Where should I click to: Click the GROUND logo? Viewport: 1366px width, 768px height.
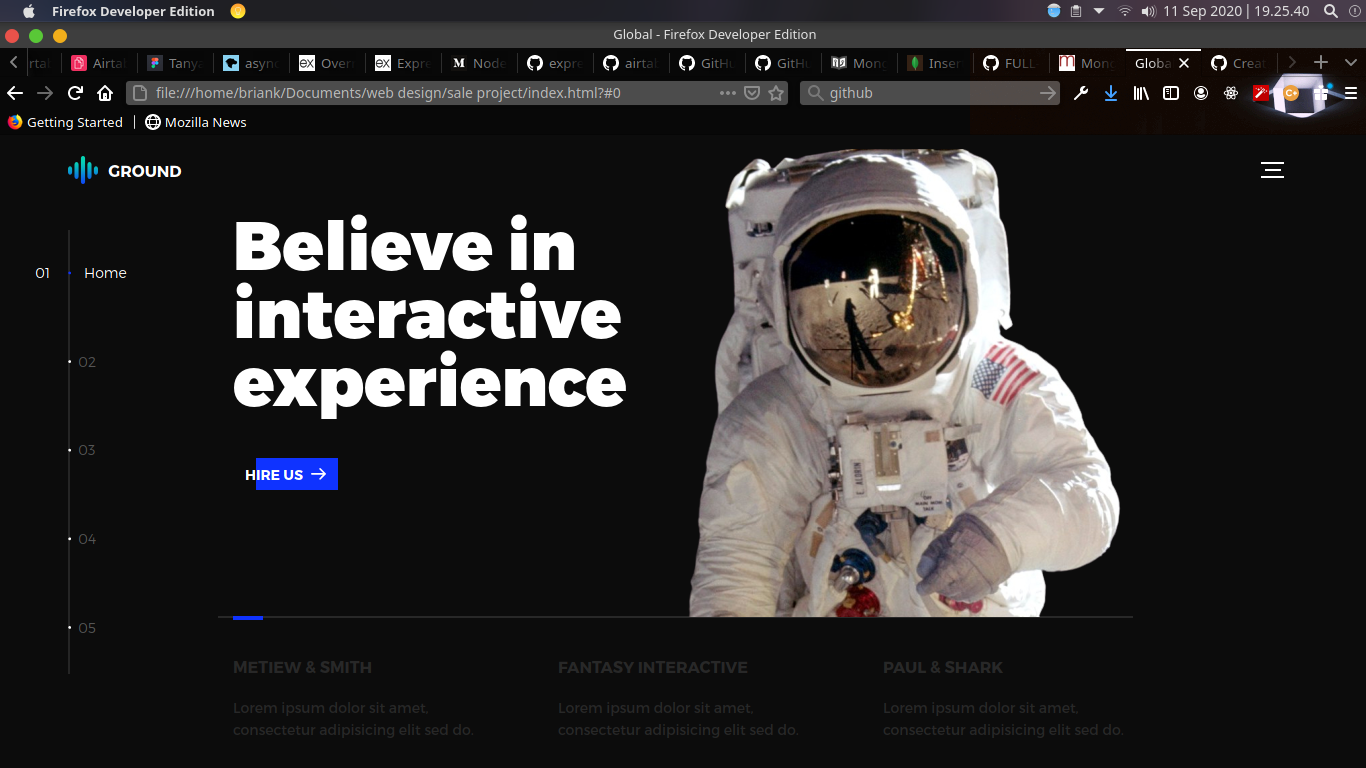pos(125,171)
